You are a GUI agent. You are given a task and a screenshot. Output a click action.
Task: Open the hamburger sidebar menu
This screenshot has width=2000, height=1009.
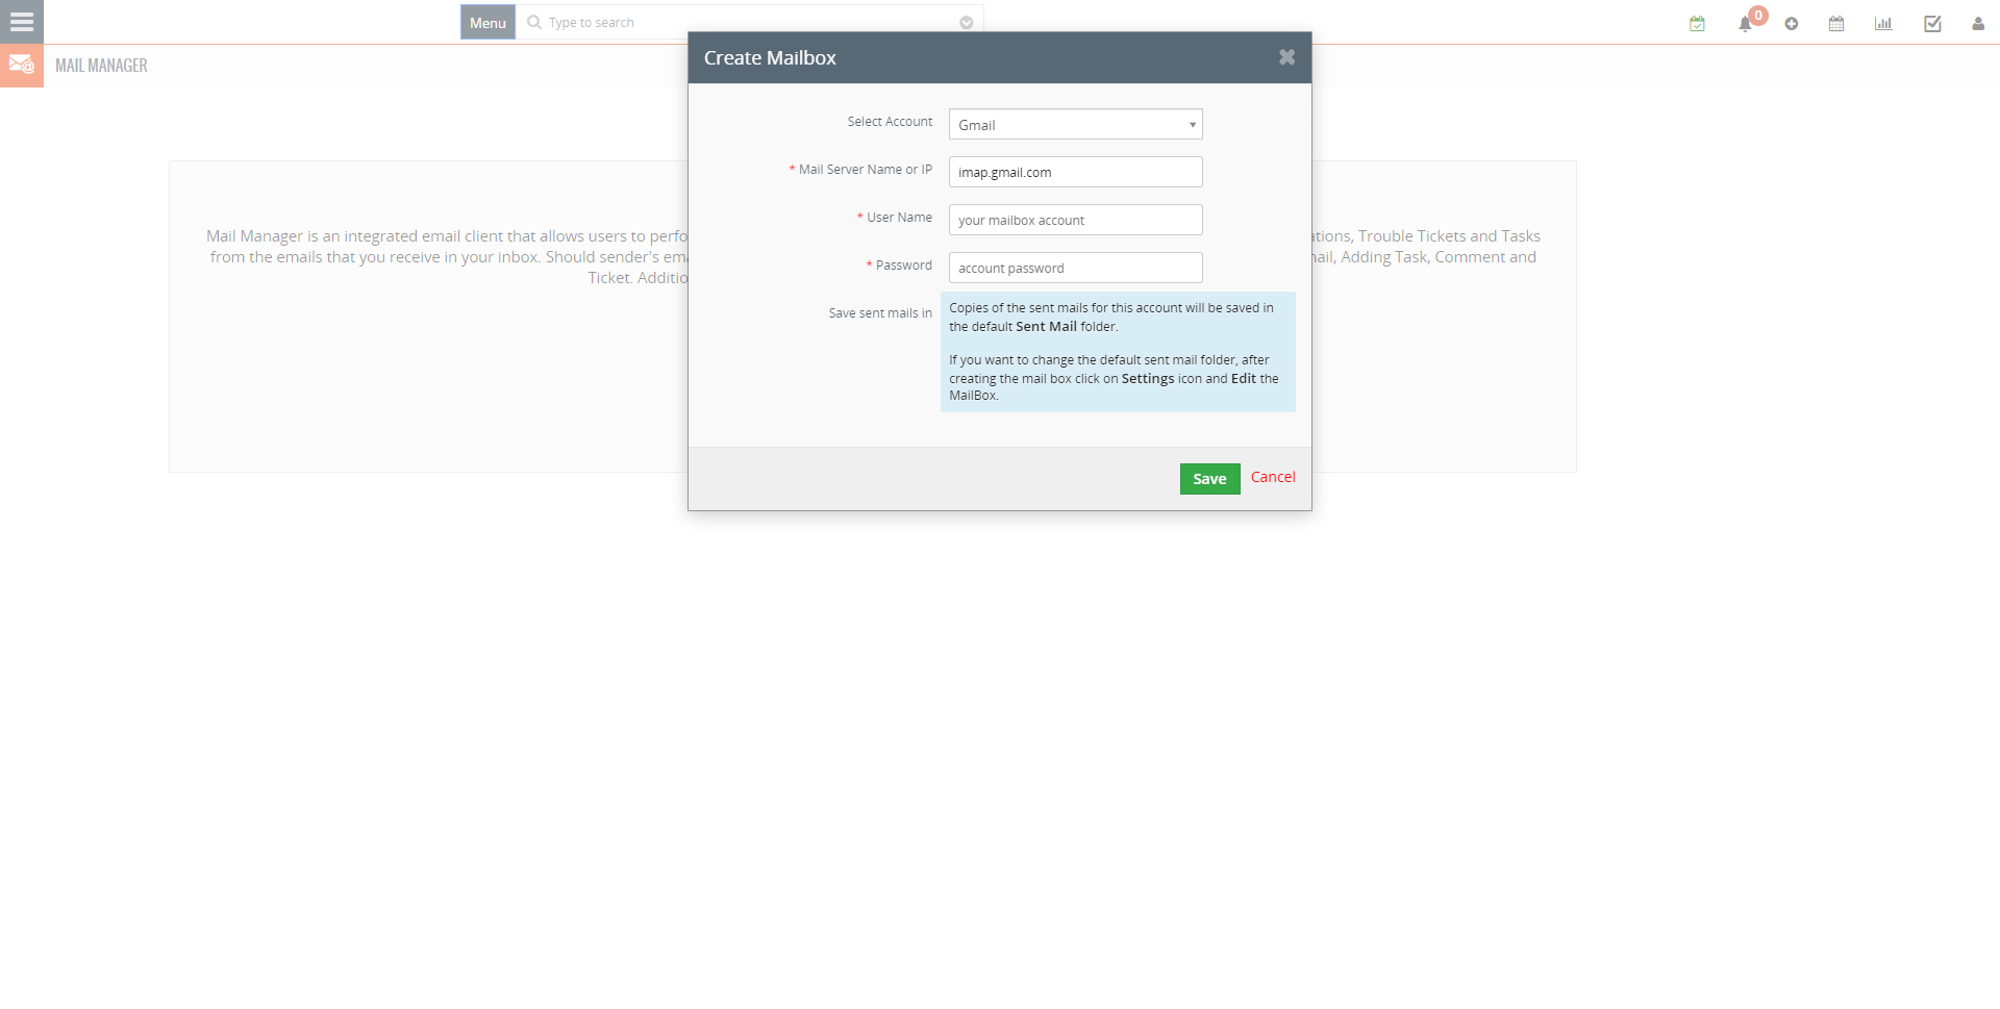(x=21, y=21)
